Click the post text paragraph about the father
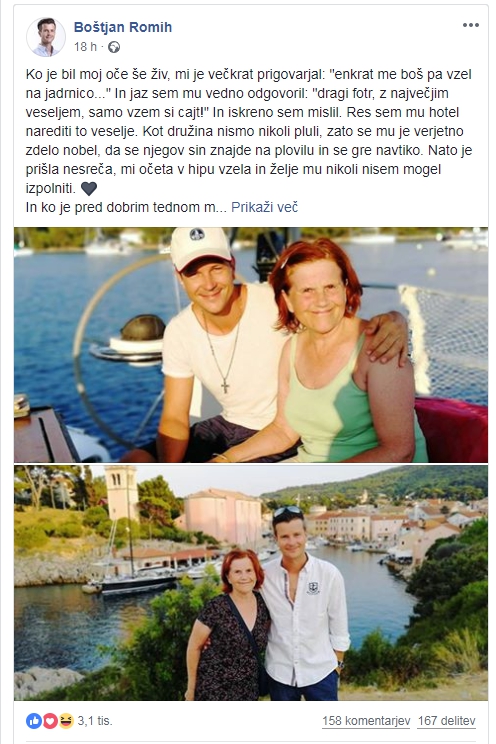This screenshot has width=496, height=744. pos(249,131)
